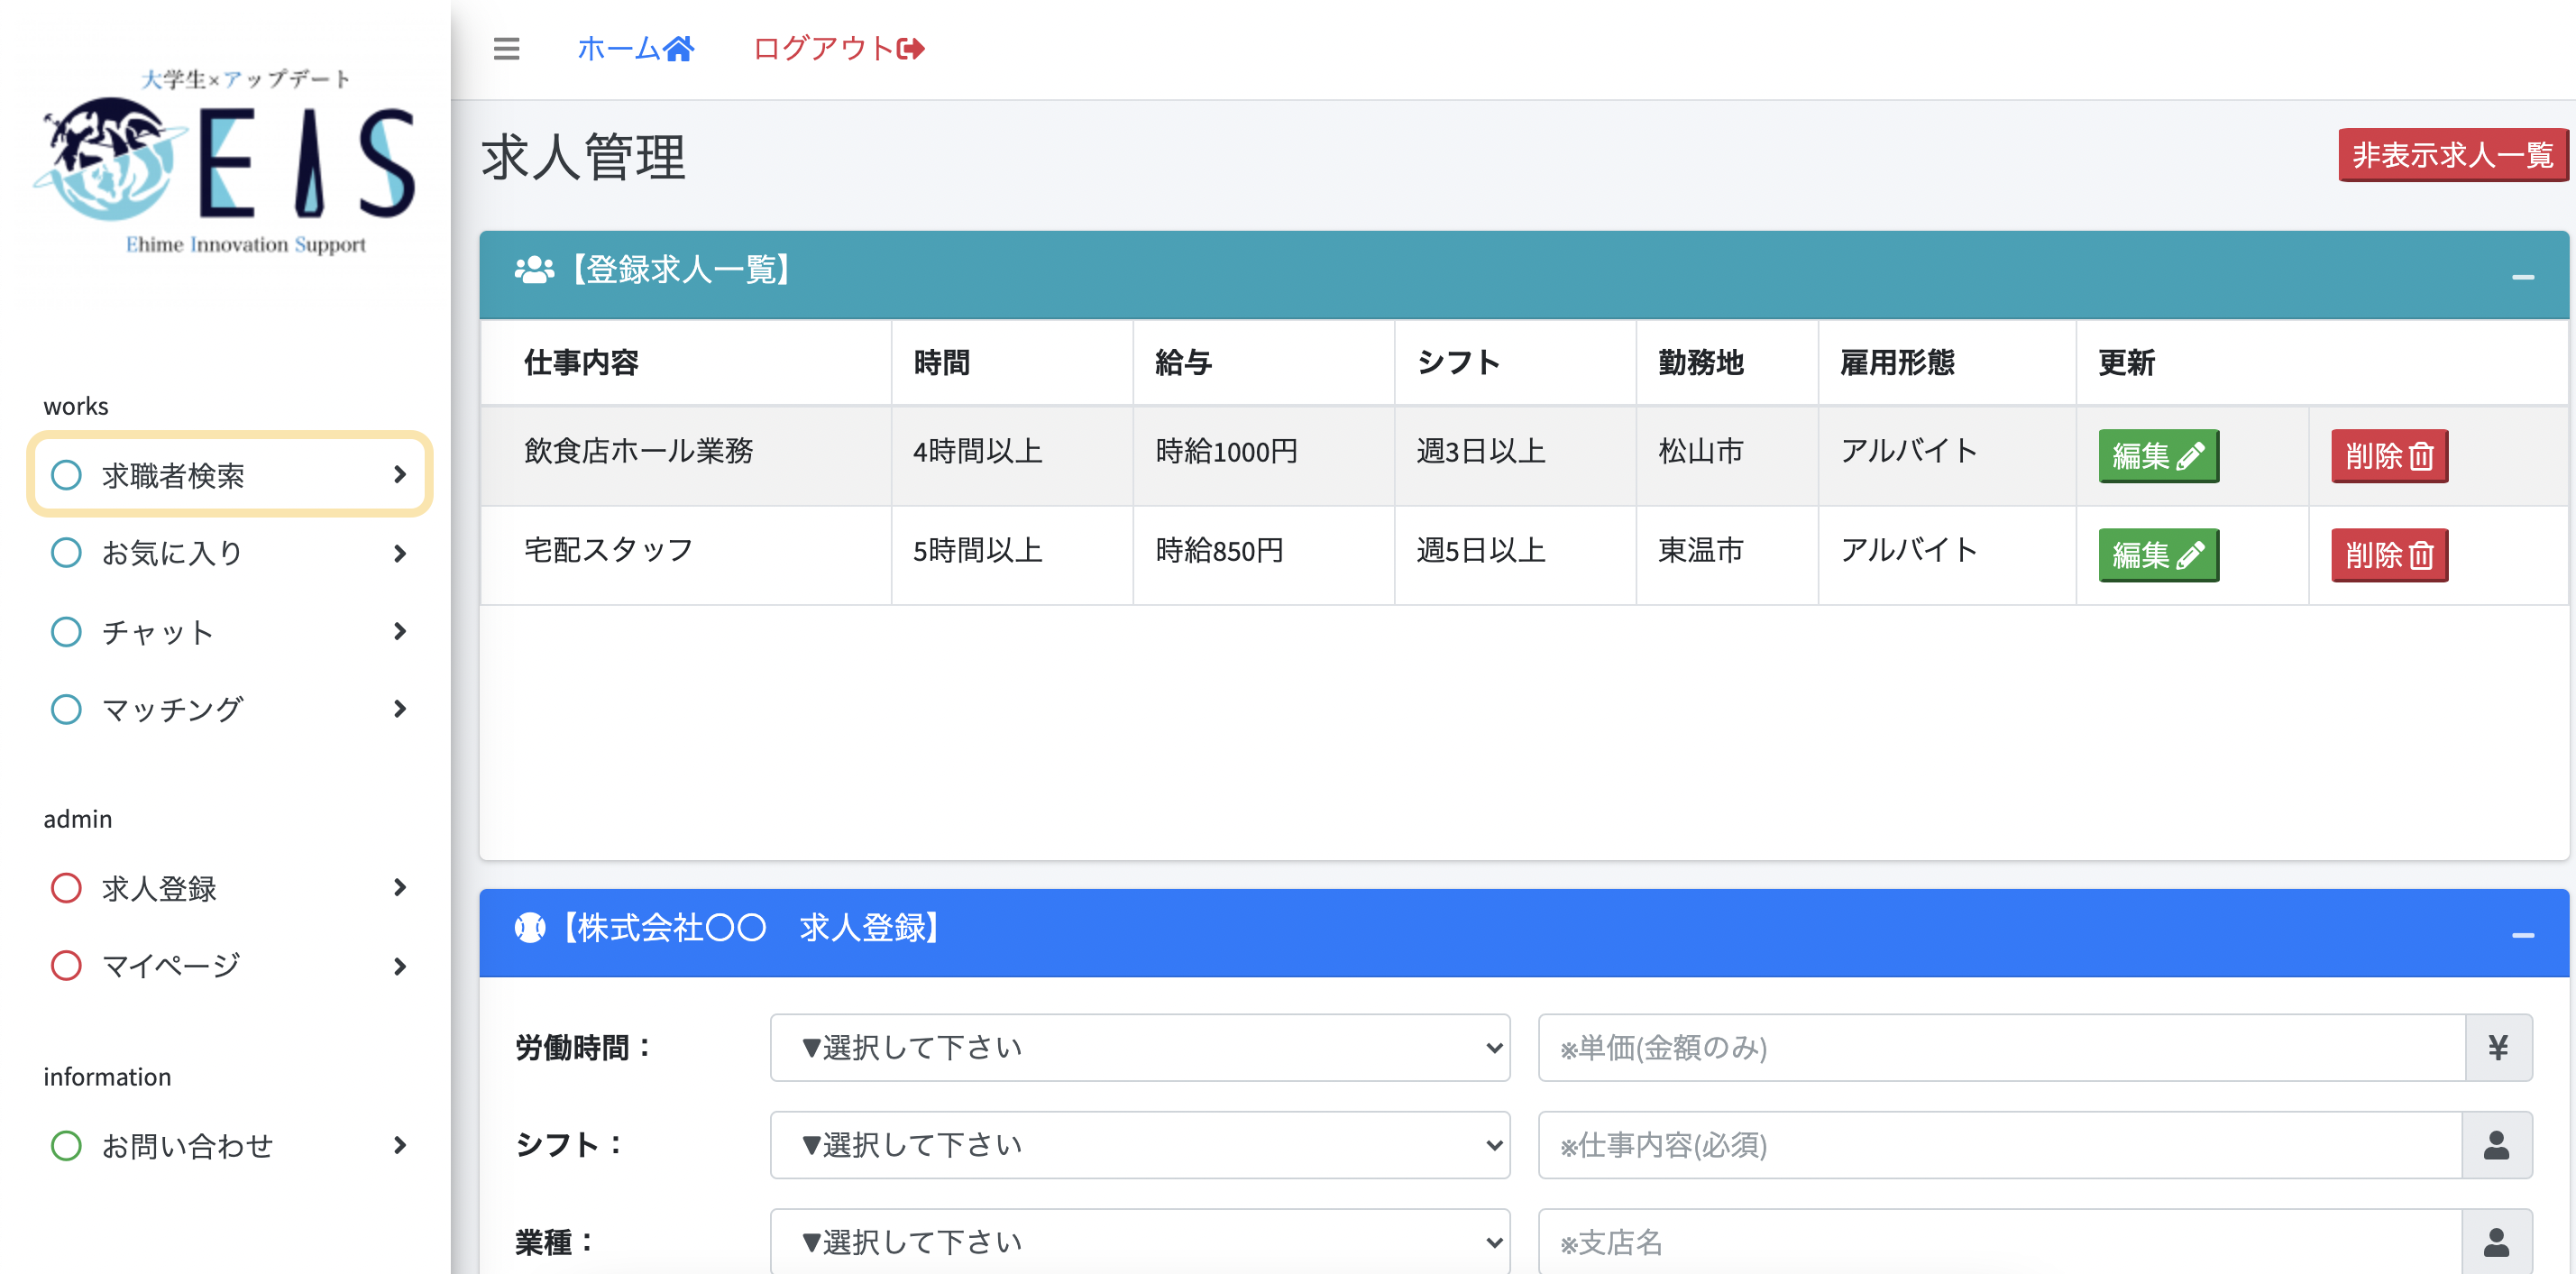Open the 労働時間 selection dropdown

click(1139, 1047)
